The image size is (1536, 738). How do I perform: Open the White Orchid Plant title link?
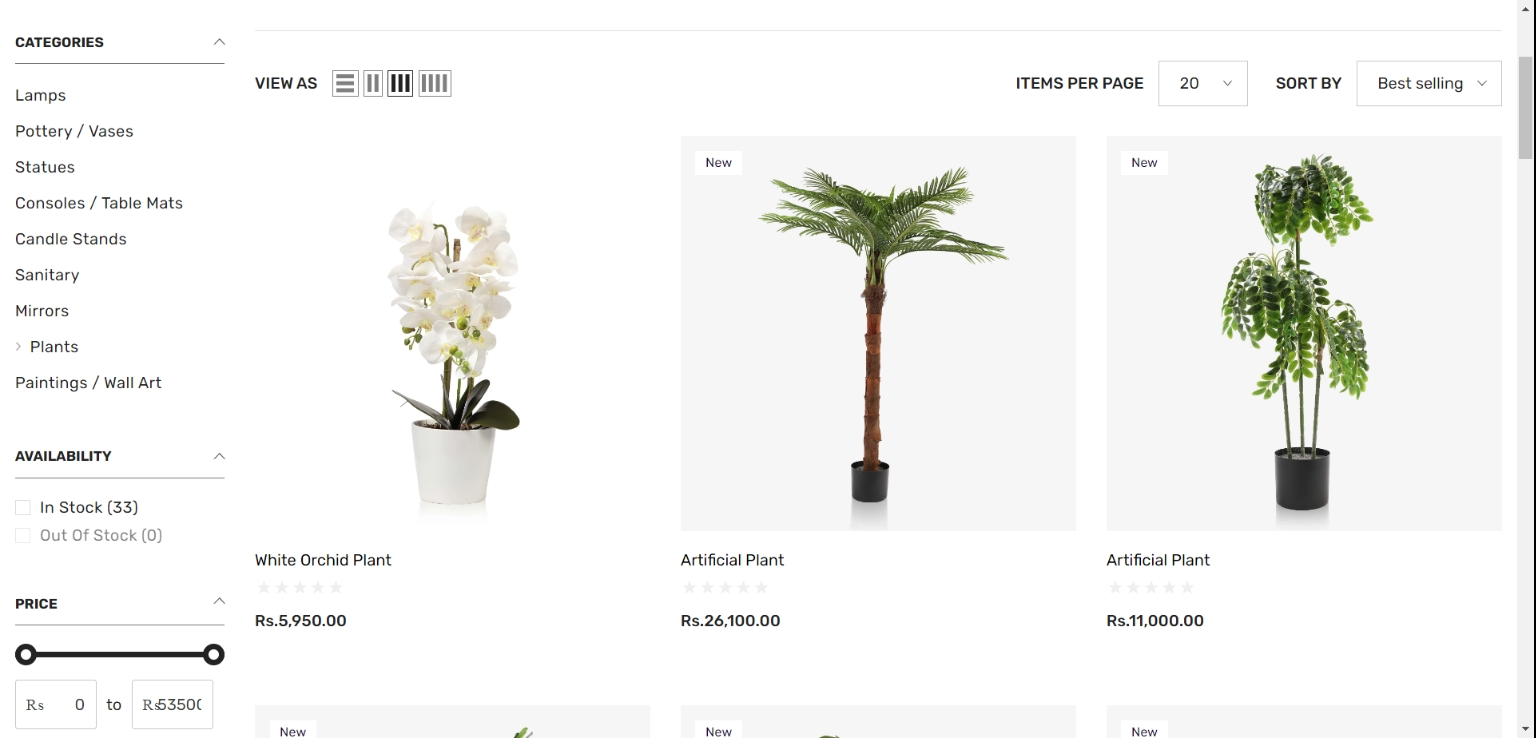pyautogui.click(x=323, y=560)
